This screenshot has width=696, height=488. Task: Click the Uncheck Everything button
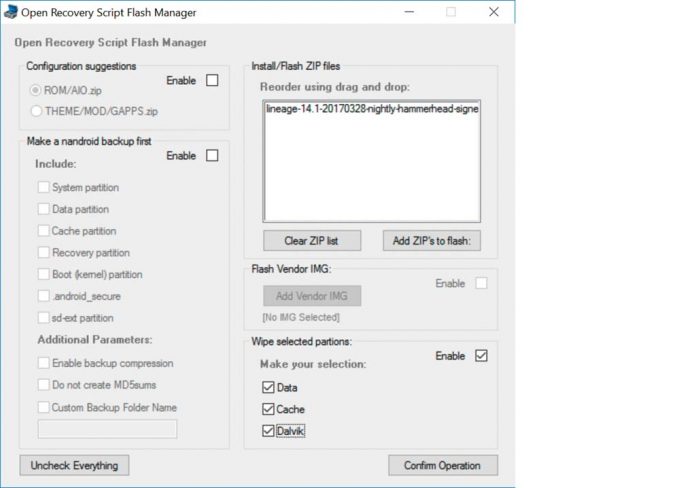tap(74, 465)
